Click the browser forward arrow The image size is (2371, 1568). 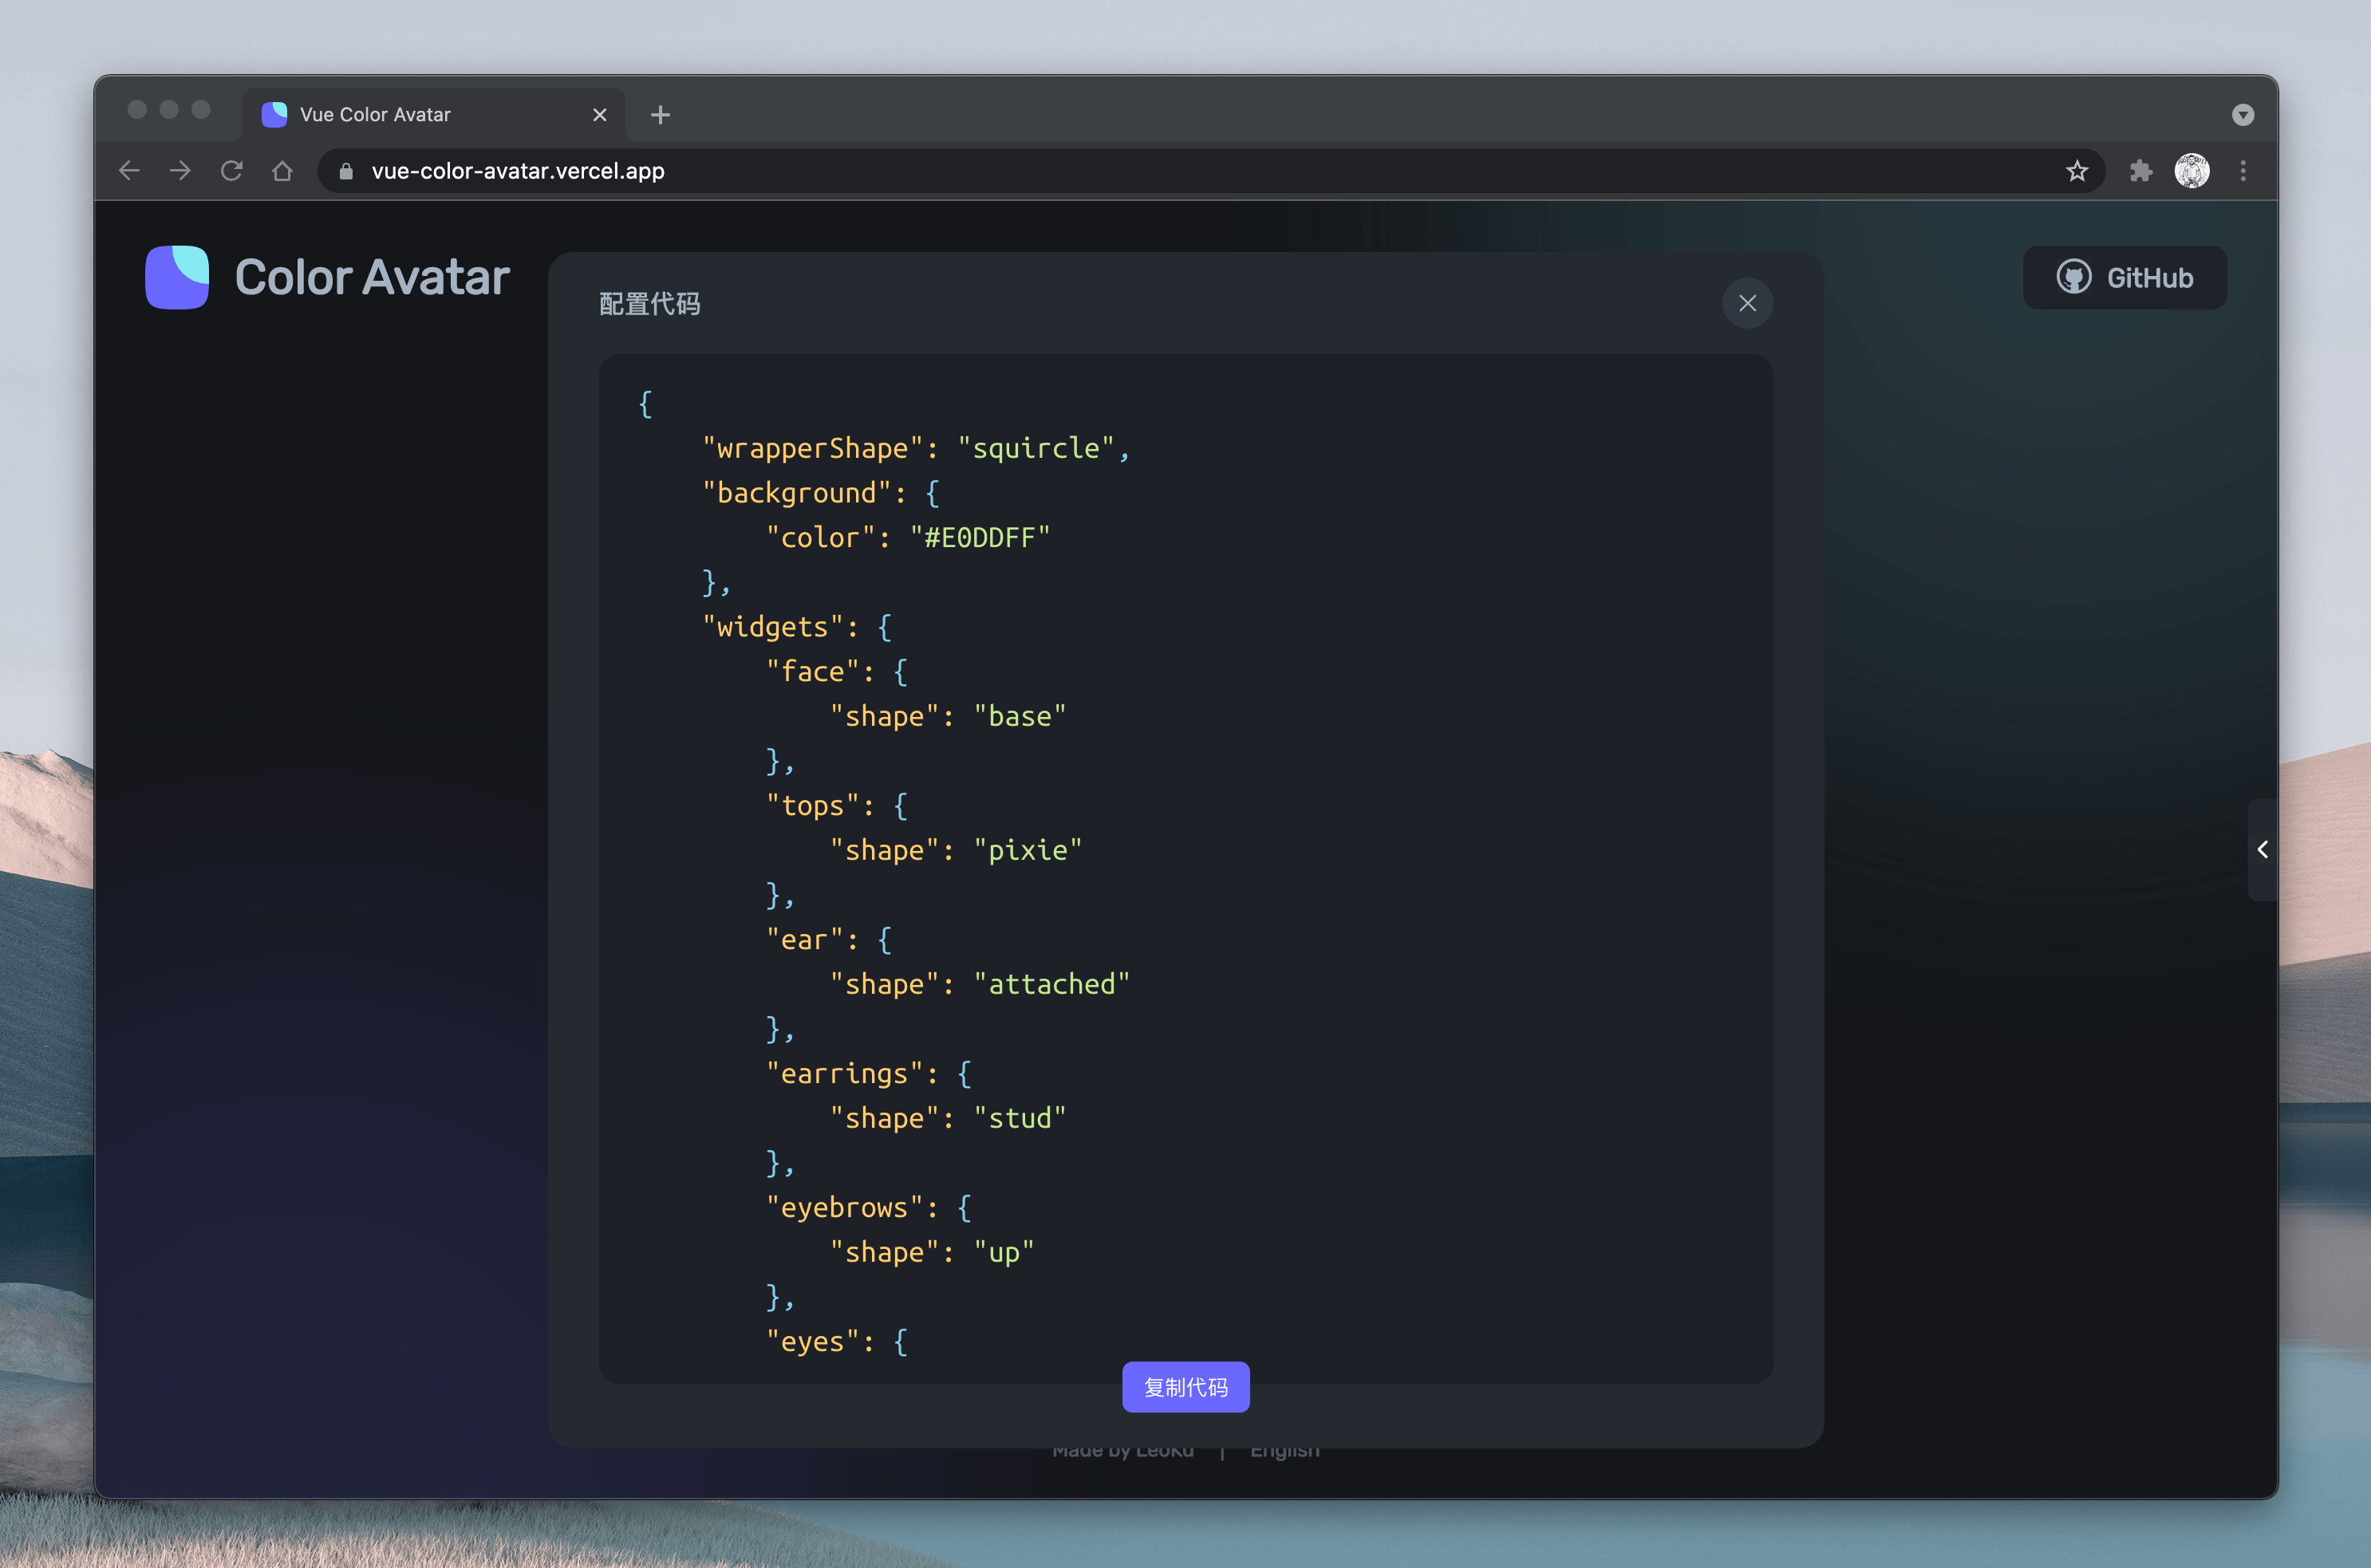180,171
